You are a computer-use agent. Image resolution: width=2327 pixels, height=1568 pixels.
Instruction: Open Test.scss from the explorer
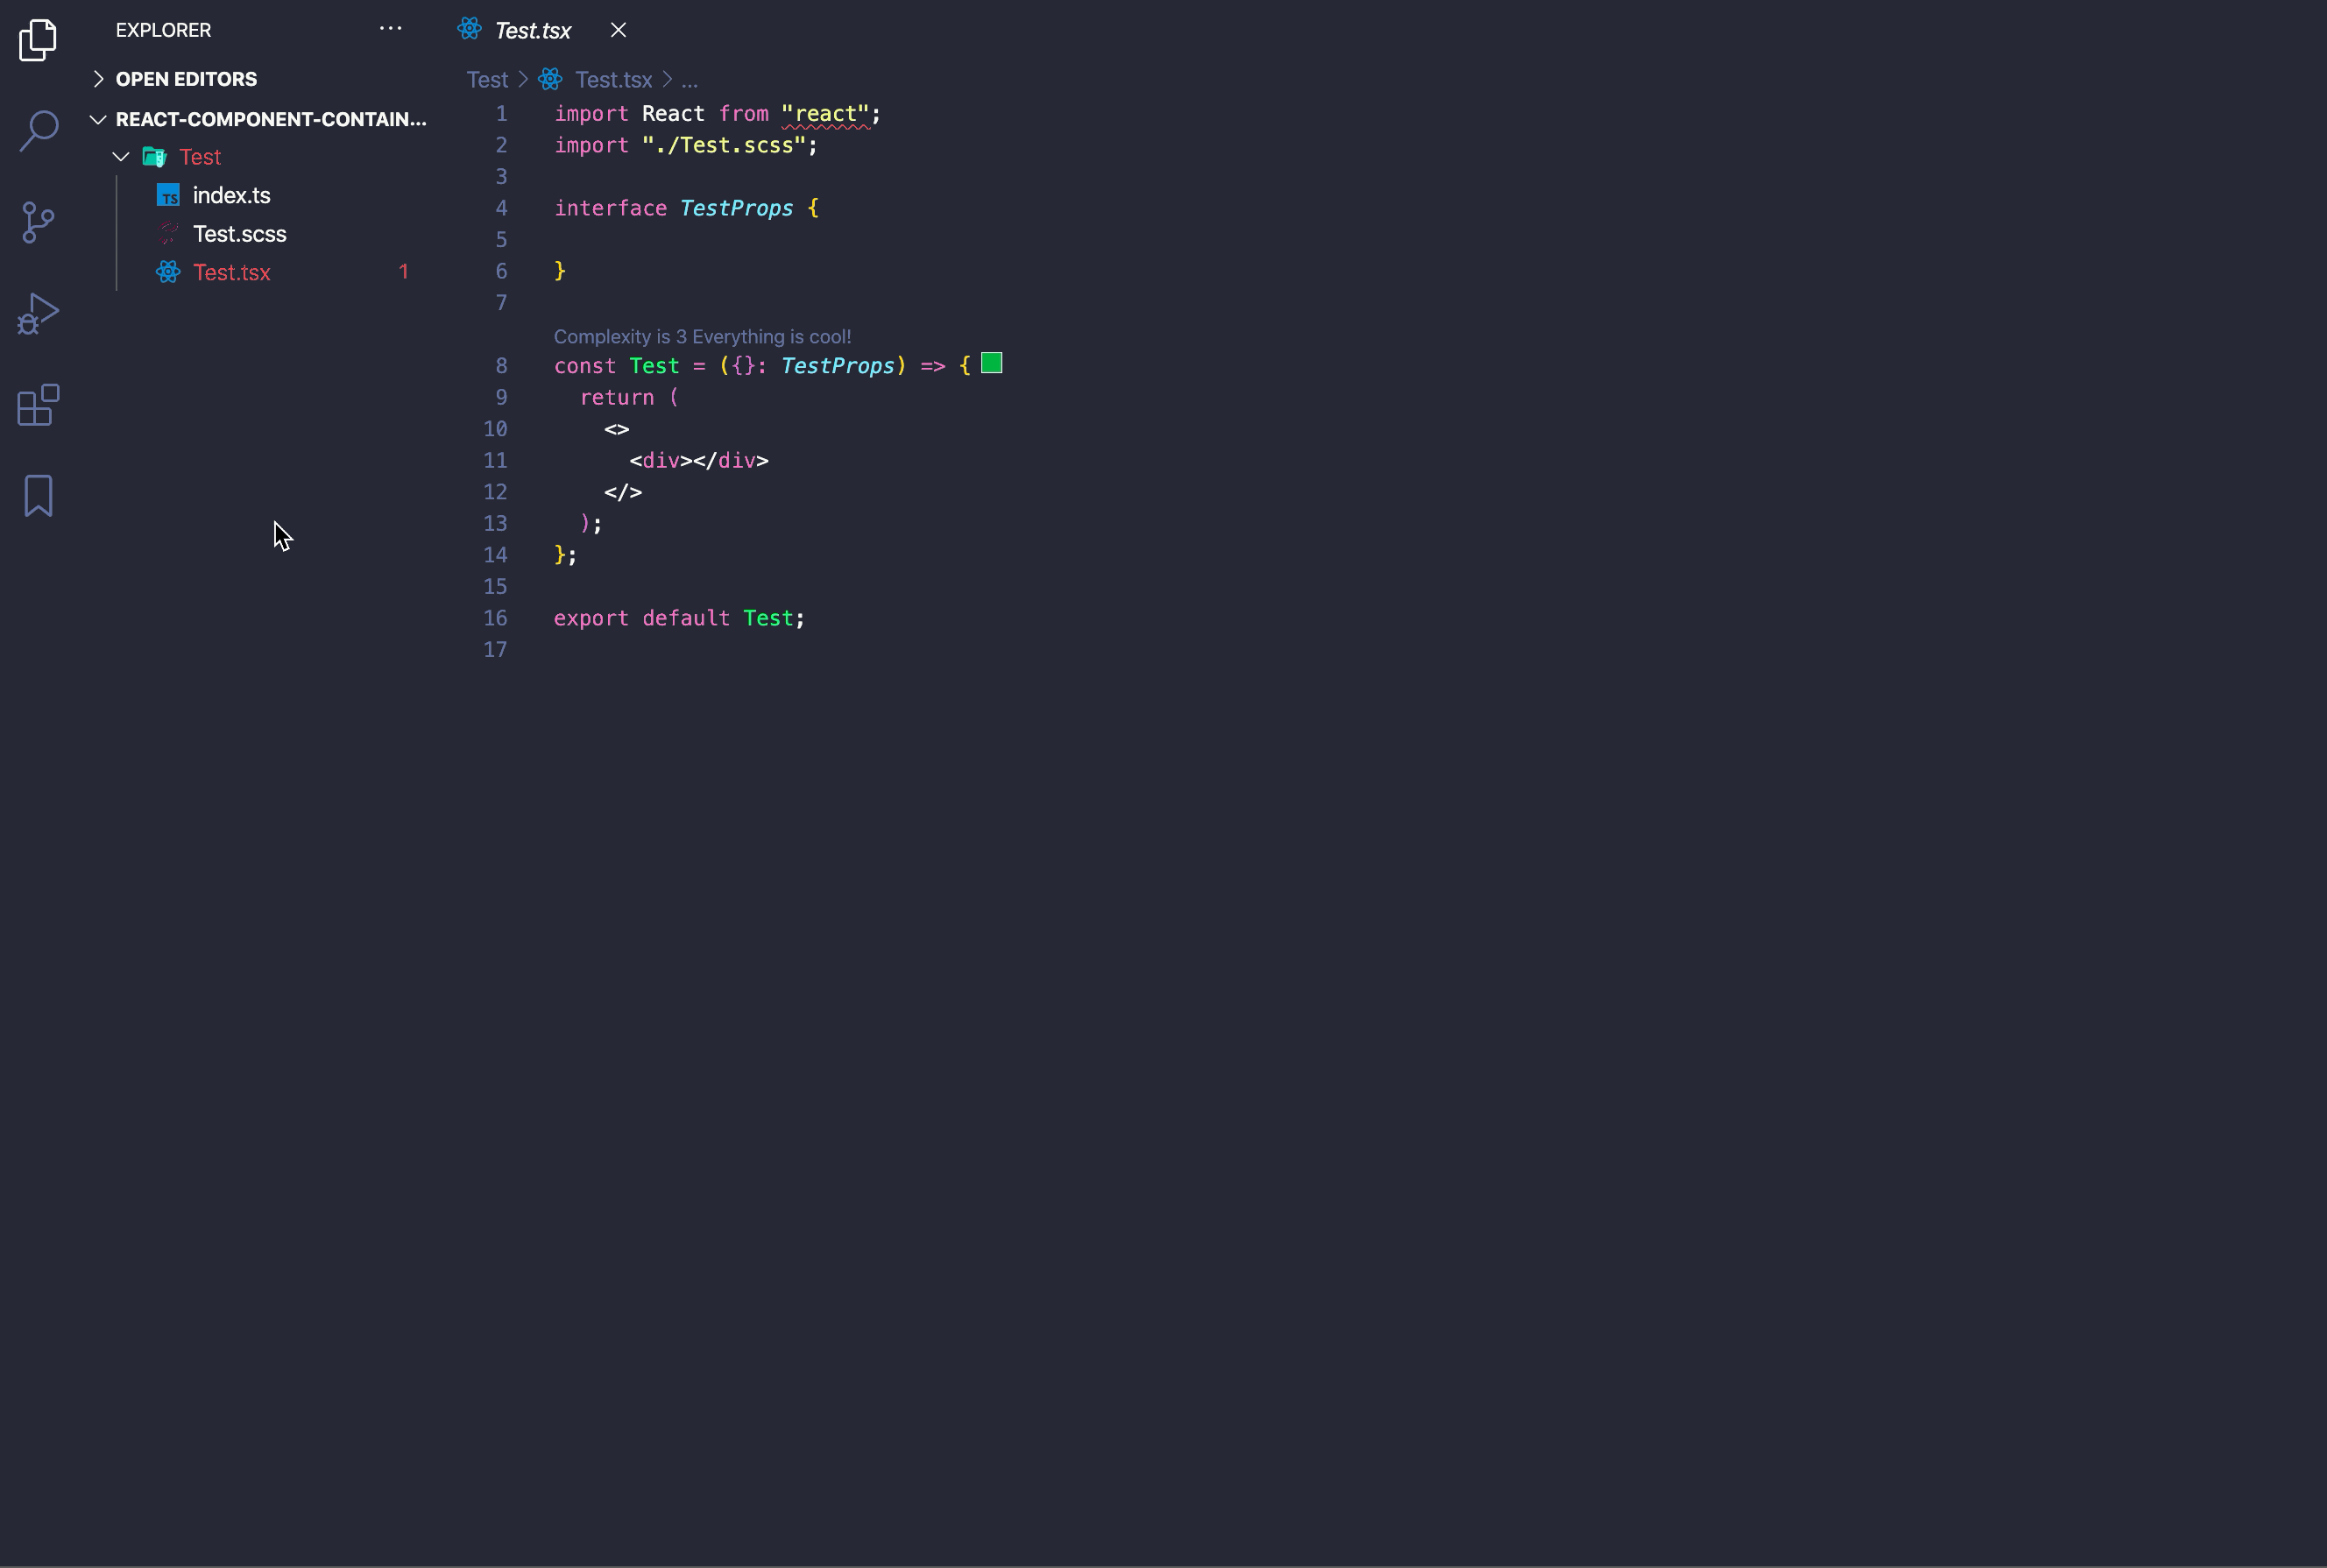(x=239, y=234)
